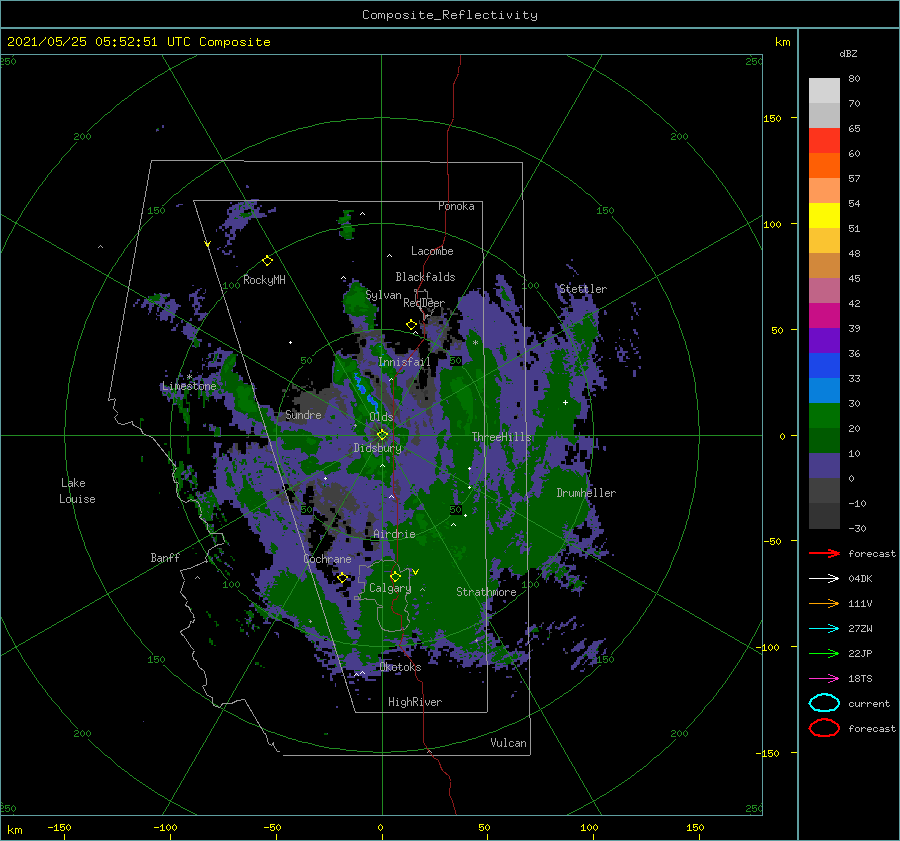Click the dBZ legend heading

click(848, 53)
